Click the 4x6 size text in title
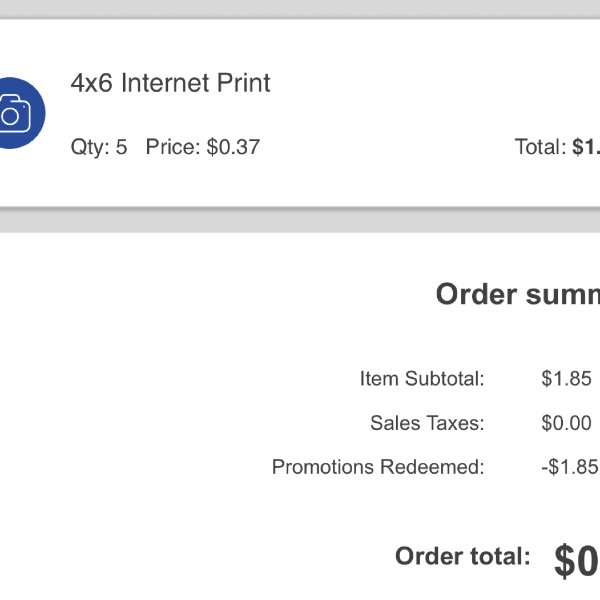This screenshot has width=600, height=600. 92,83
